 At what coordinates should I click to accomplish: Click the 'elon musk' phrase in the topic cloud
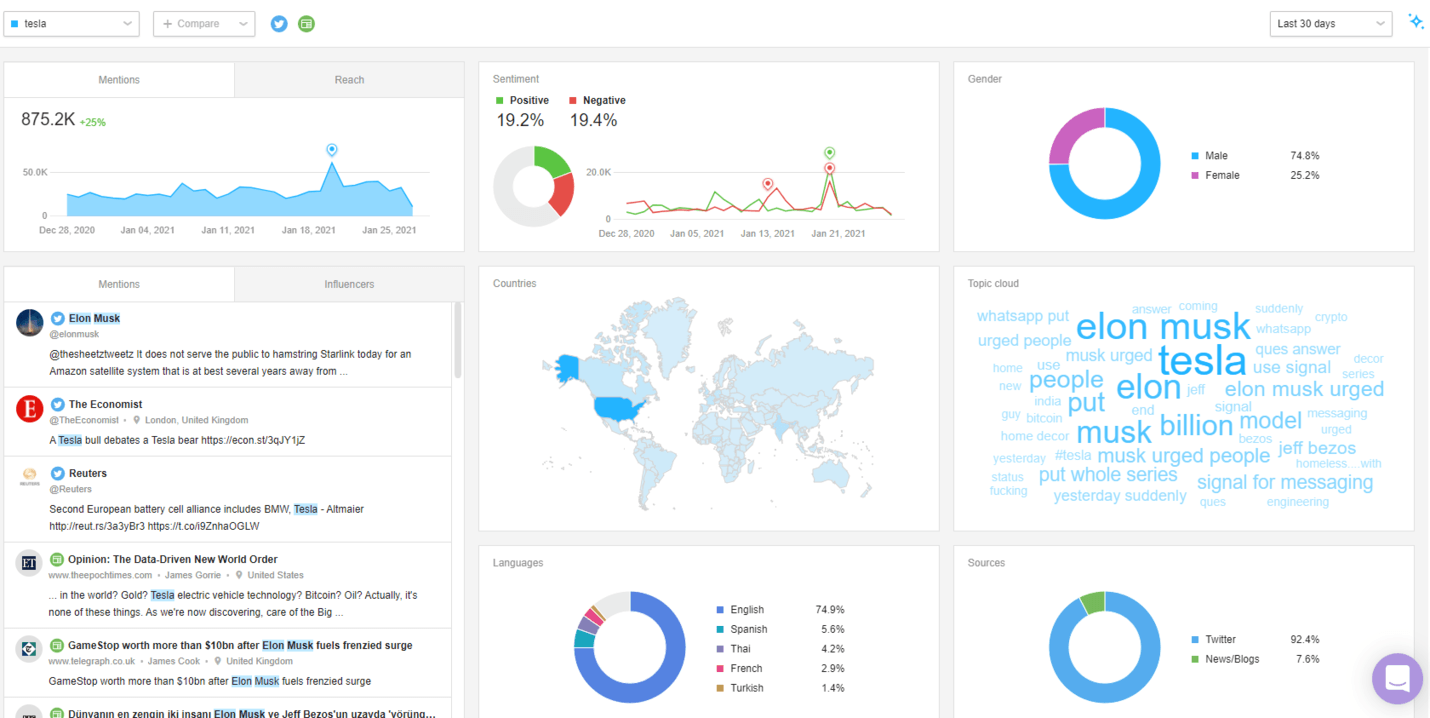coord(1163,327)
